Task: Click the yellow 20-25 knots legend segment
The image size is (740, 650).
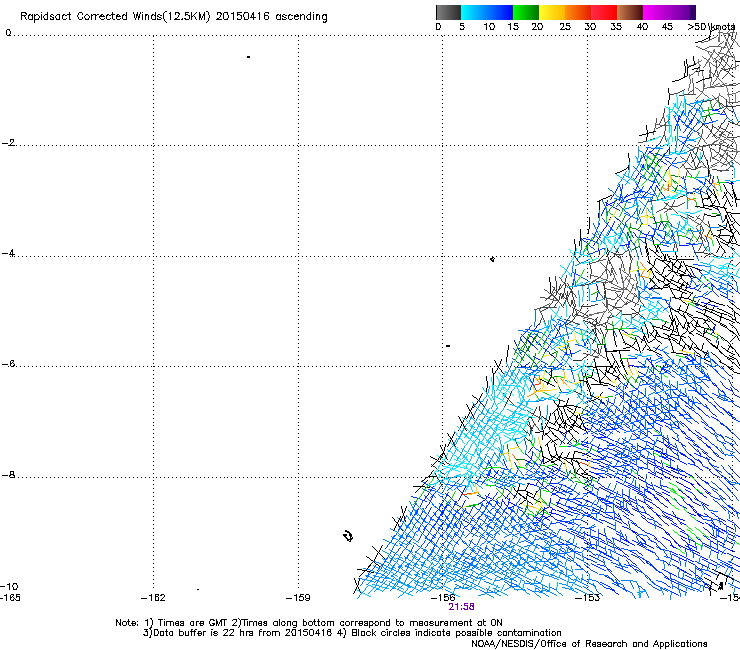Action: pyautogui.click(x=552, y=12)
